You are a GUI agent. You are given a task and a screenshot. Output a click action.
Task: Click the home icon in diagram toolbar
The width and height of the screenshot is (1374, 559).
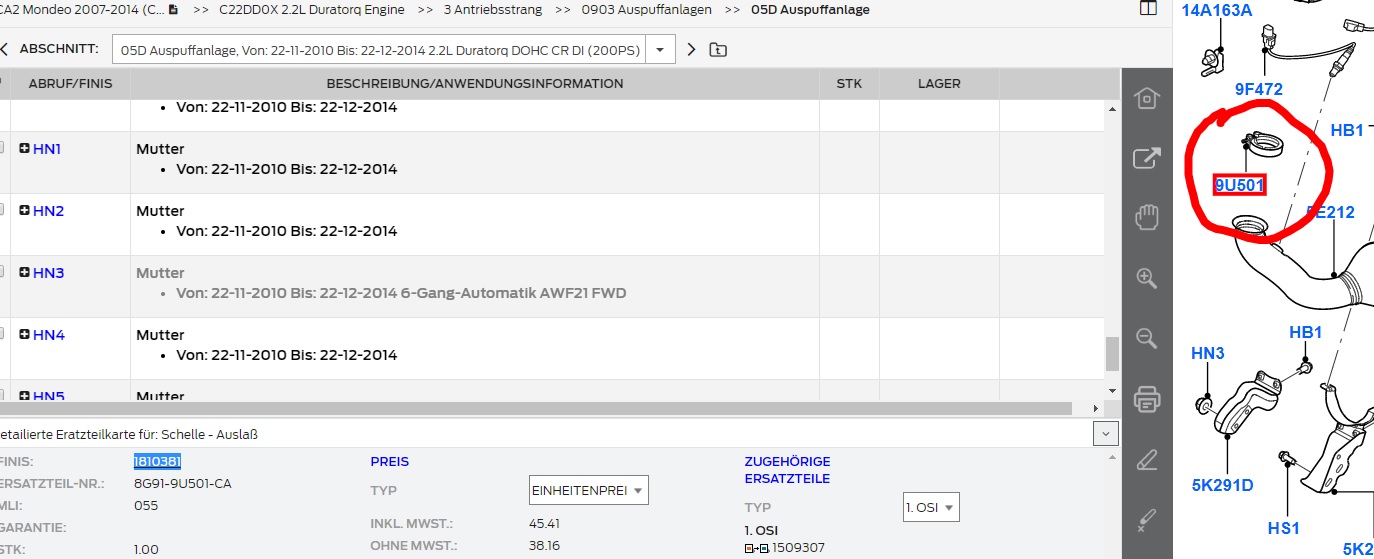click(1147, 98)
